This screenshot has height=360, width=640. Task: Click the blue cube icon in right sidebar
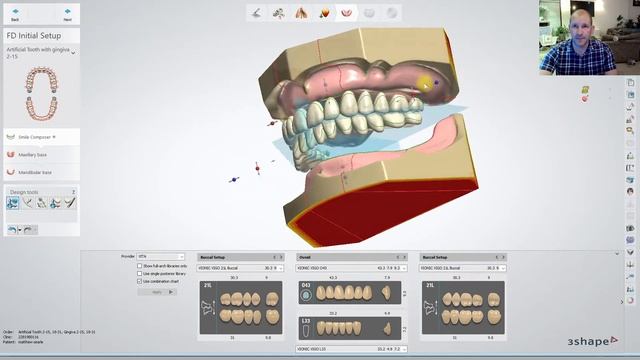[x=630, y=180]
